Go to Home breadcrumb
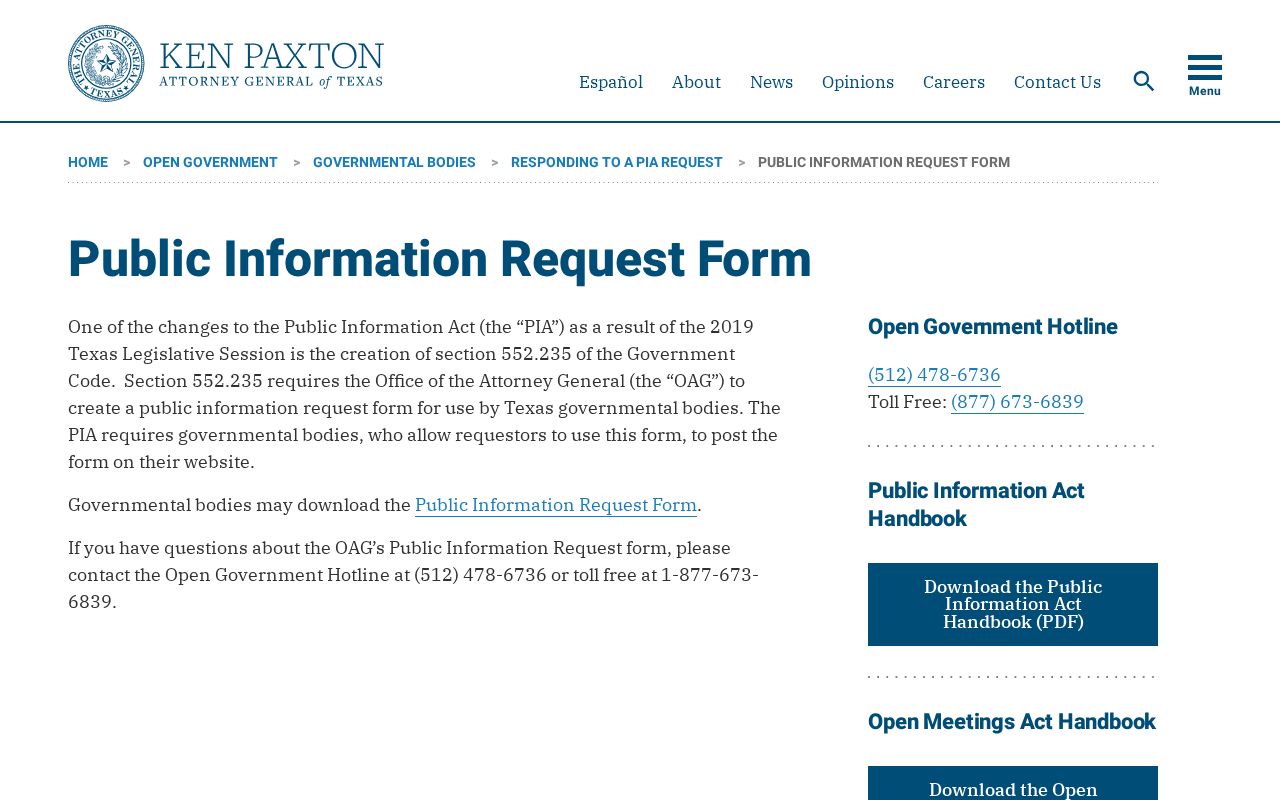This screenshot has width=1280, height=800. [88, 162]
